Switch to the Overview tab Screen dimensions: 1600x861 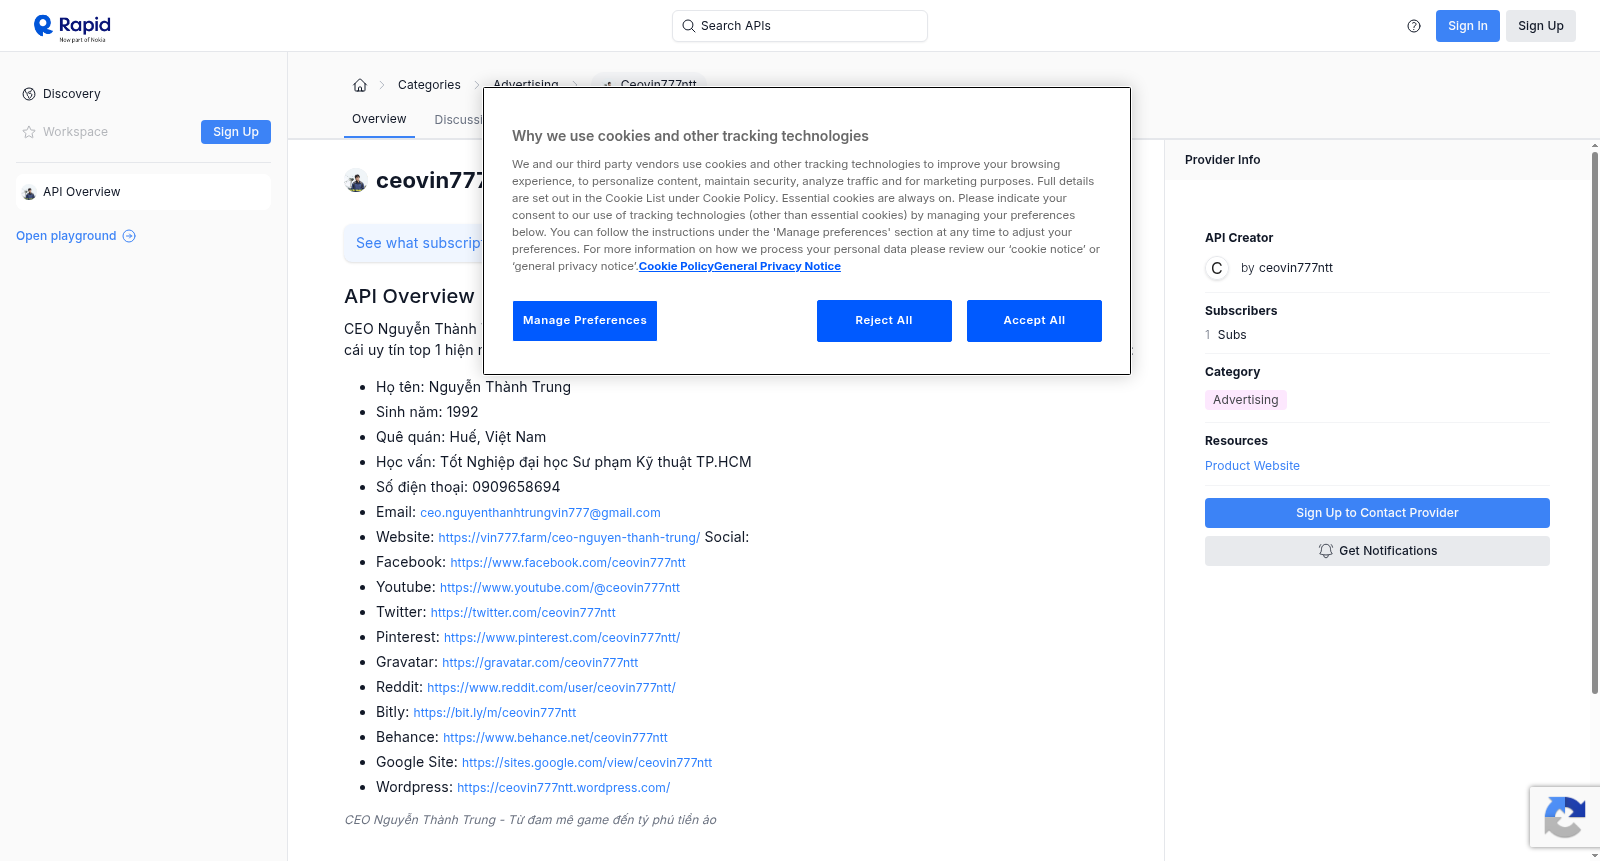[x=379, y=119]
